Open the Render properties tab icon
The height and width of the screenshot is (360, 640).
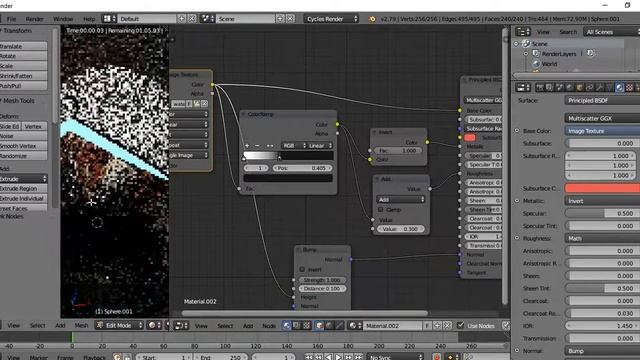tap(540, 87)
